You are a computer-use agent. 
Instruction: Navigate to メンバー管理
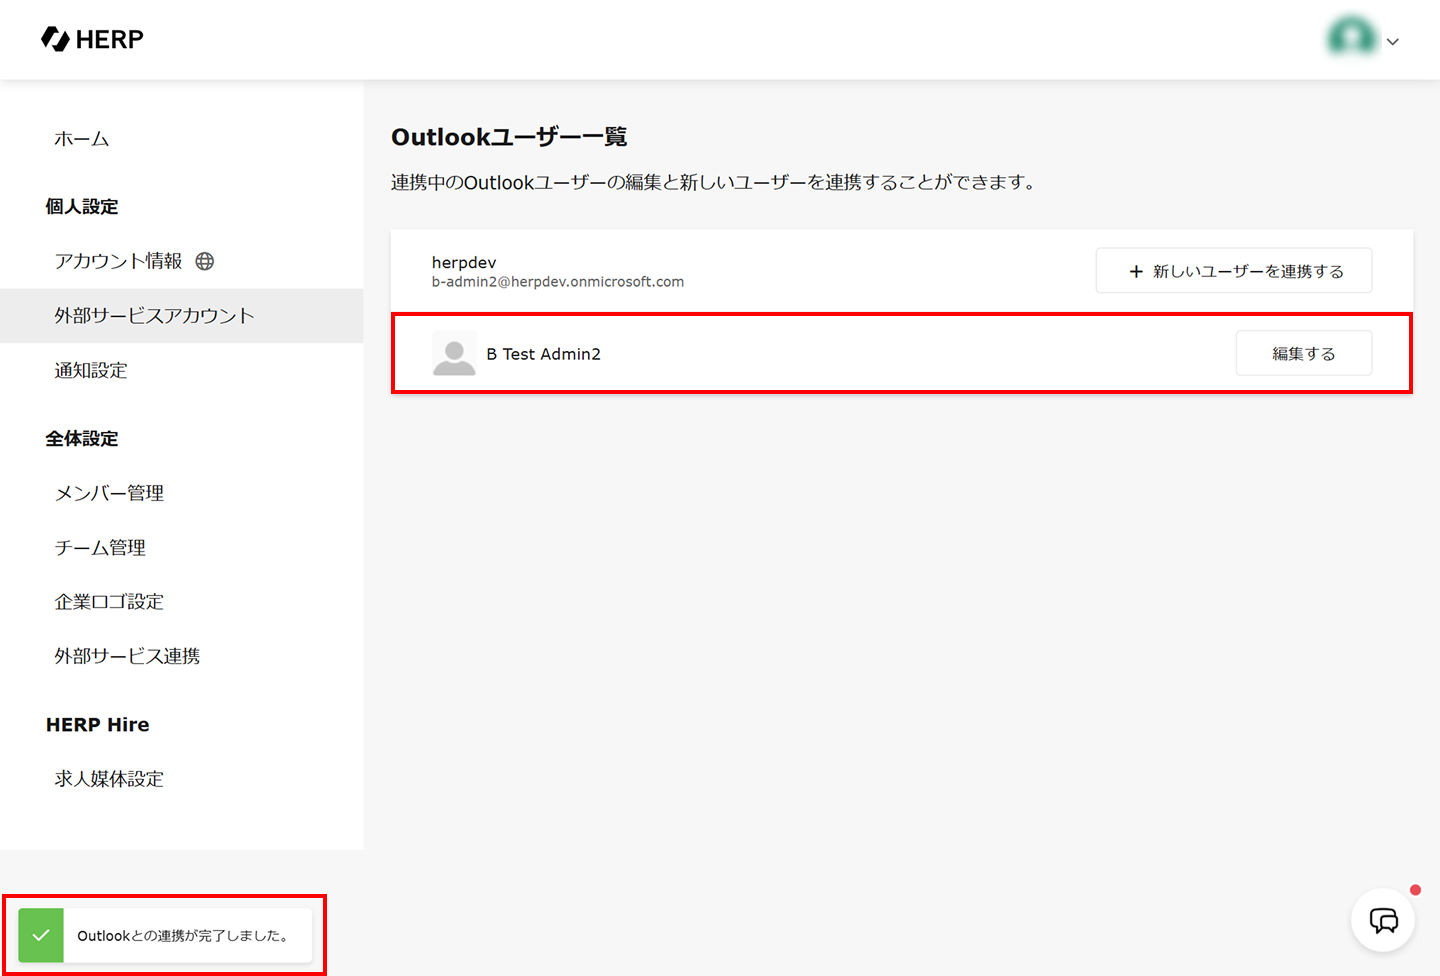pos(109,493)
